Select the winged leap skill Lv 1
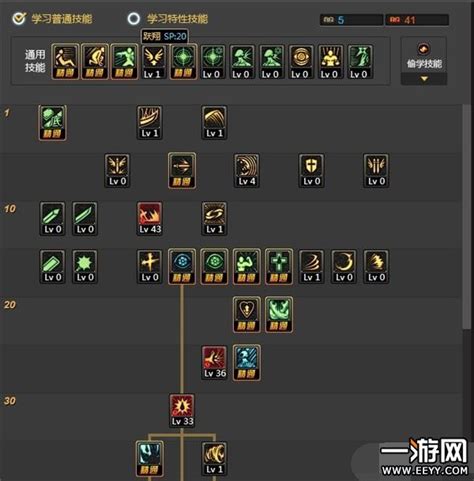The width and height of the screenshot is (474, 481). pyautogui.click(x=153, y=62)
